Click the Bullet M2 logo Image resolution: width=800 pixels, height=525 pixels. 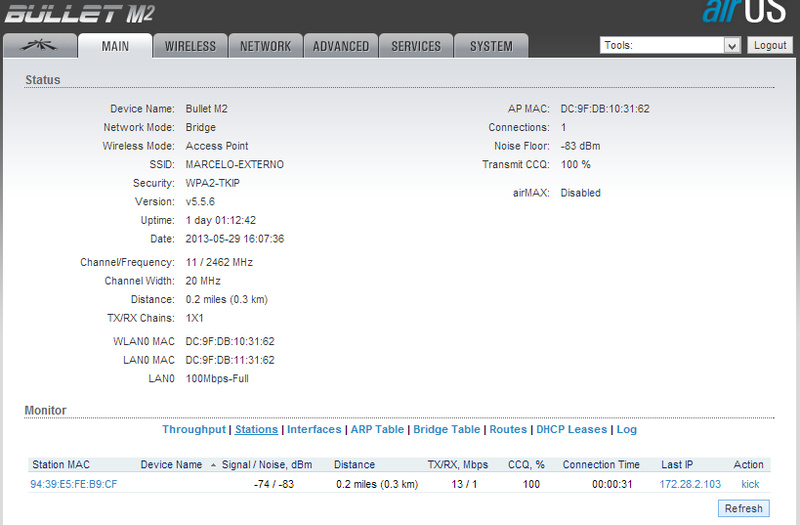[80, 13]
